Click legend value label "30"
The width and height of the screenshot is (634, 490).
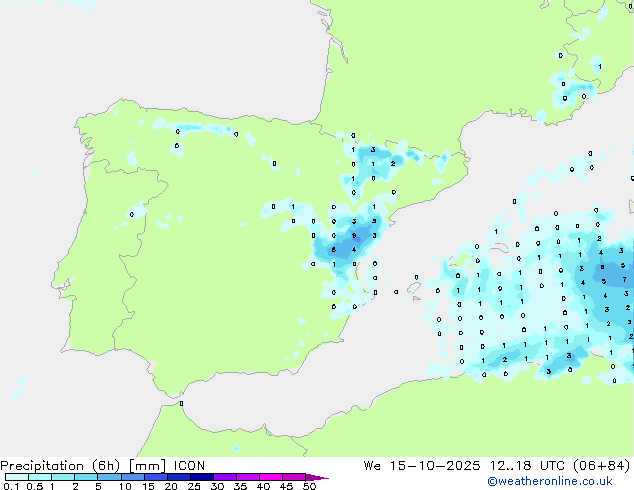click(217, 486)
